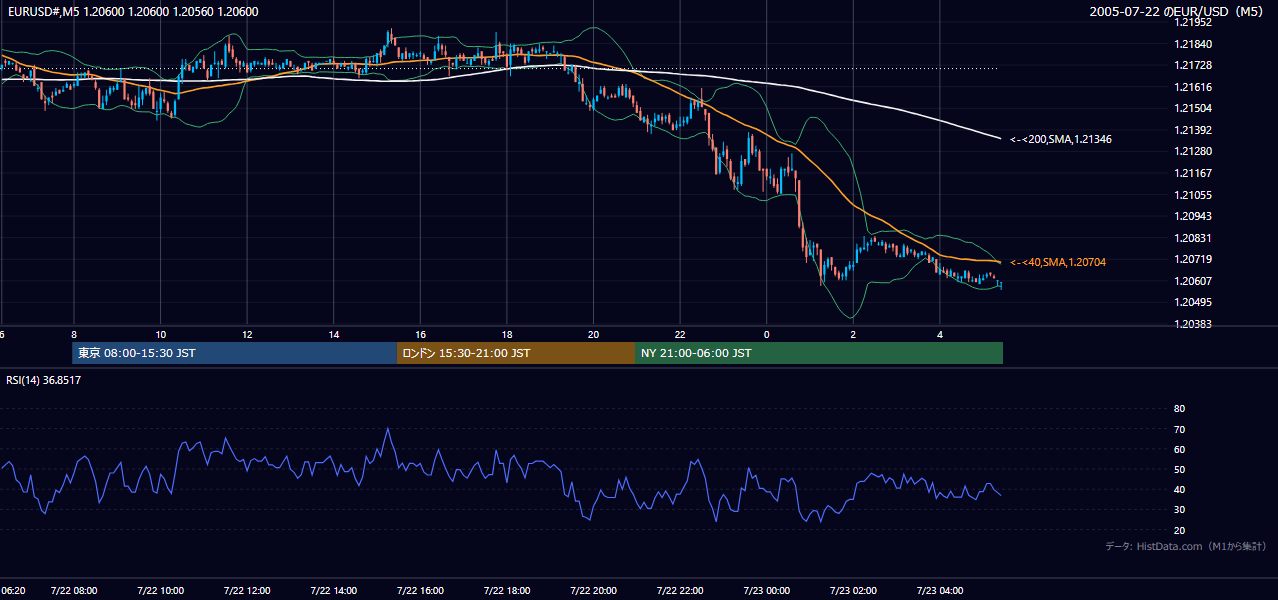
Task: Click the London 15:30-21:00 JST session bar
Action: click(516, 353)
